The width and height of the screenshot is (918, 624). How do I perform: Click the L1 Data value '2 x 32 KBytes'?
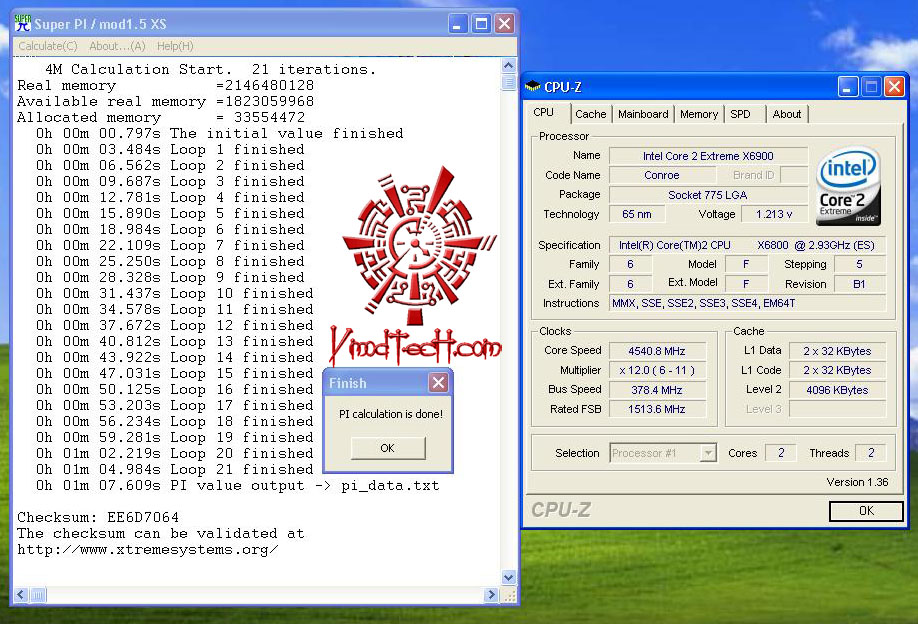pyautogui.click(x=837, y=351)
